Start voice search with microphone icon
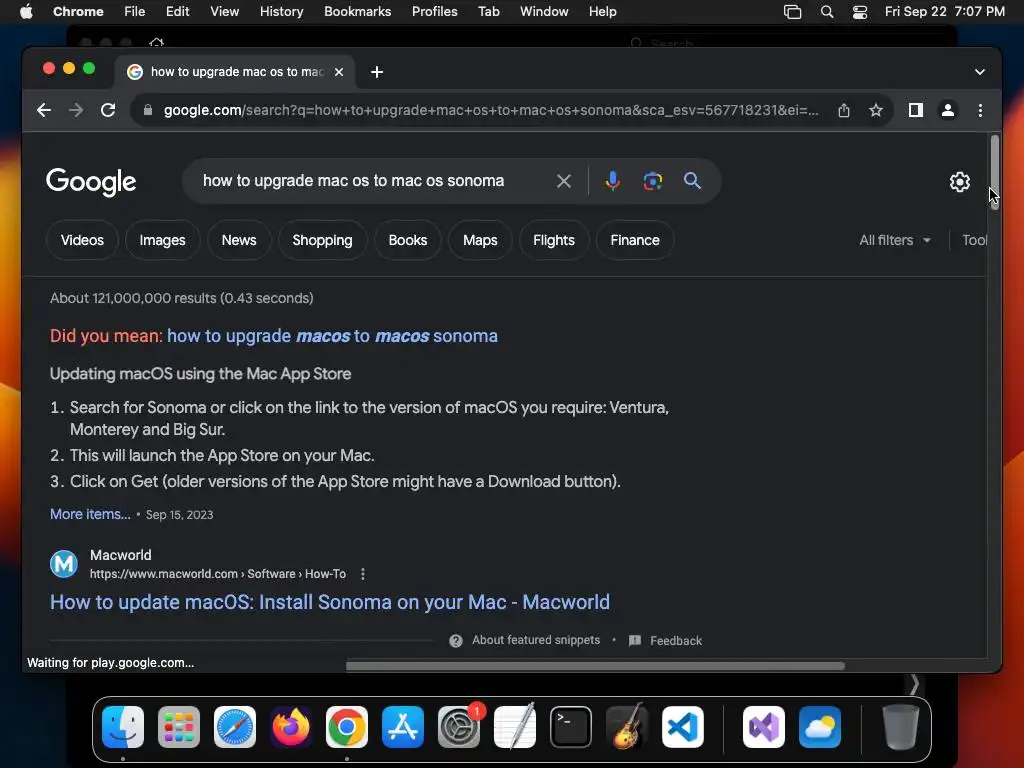The height and width of the screenshot is (768, 1024). tap(613, 181)
